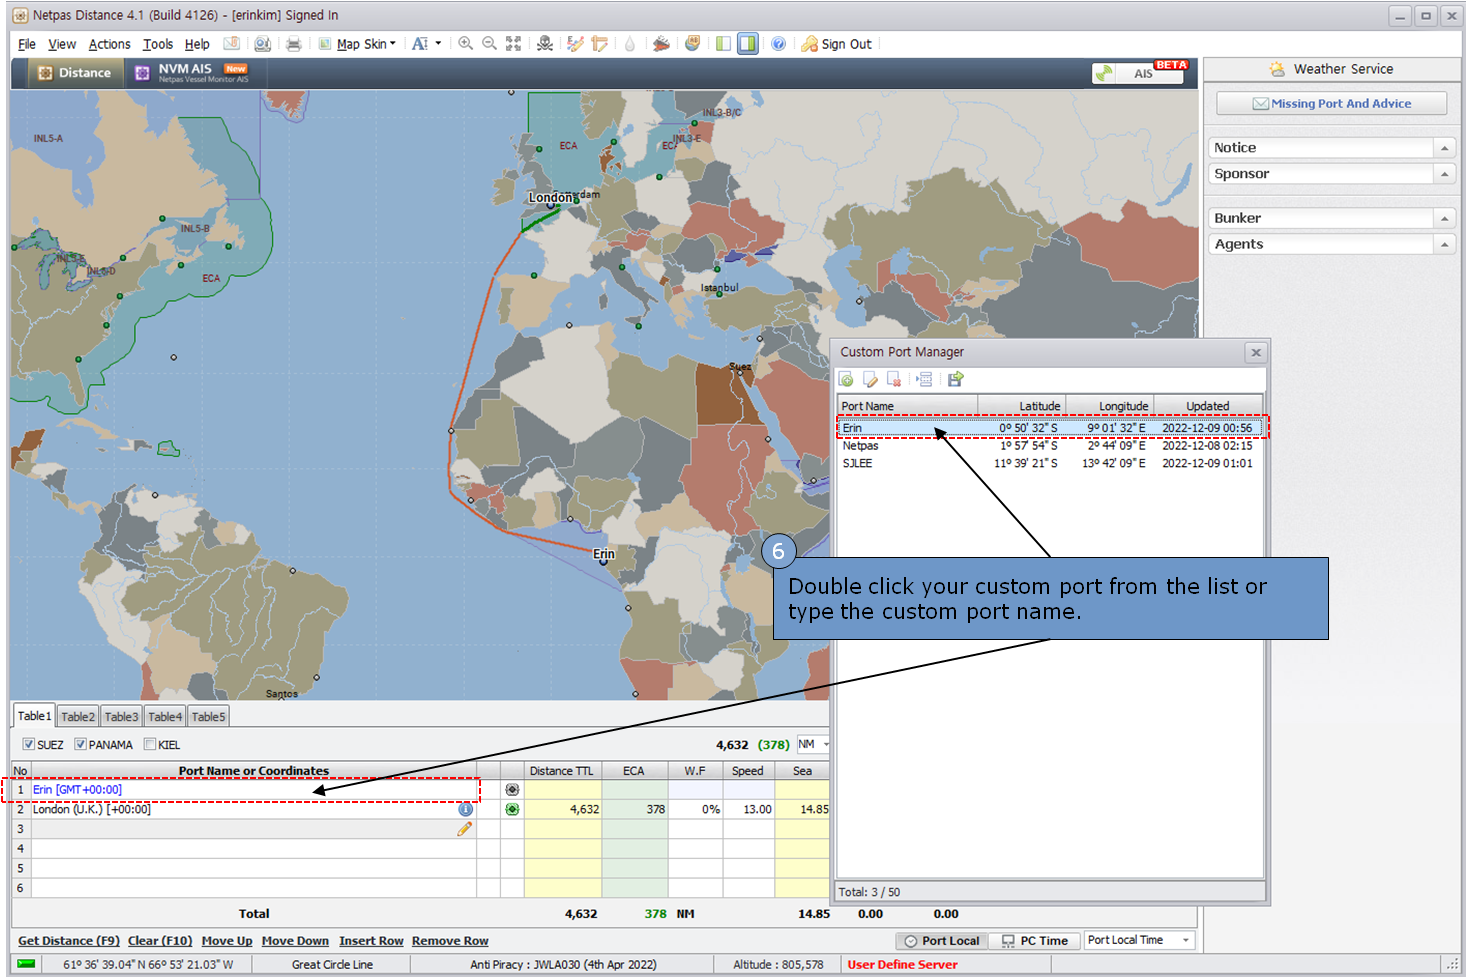Click Missing Port And Advice button
The width and height of the screenshot is (1467, 978).
1331,103
